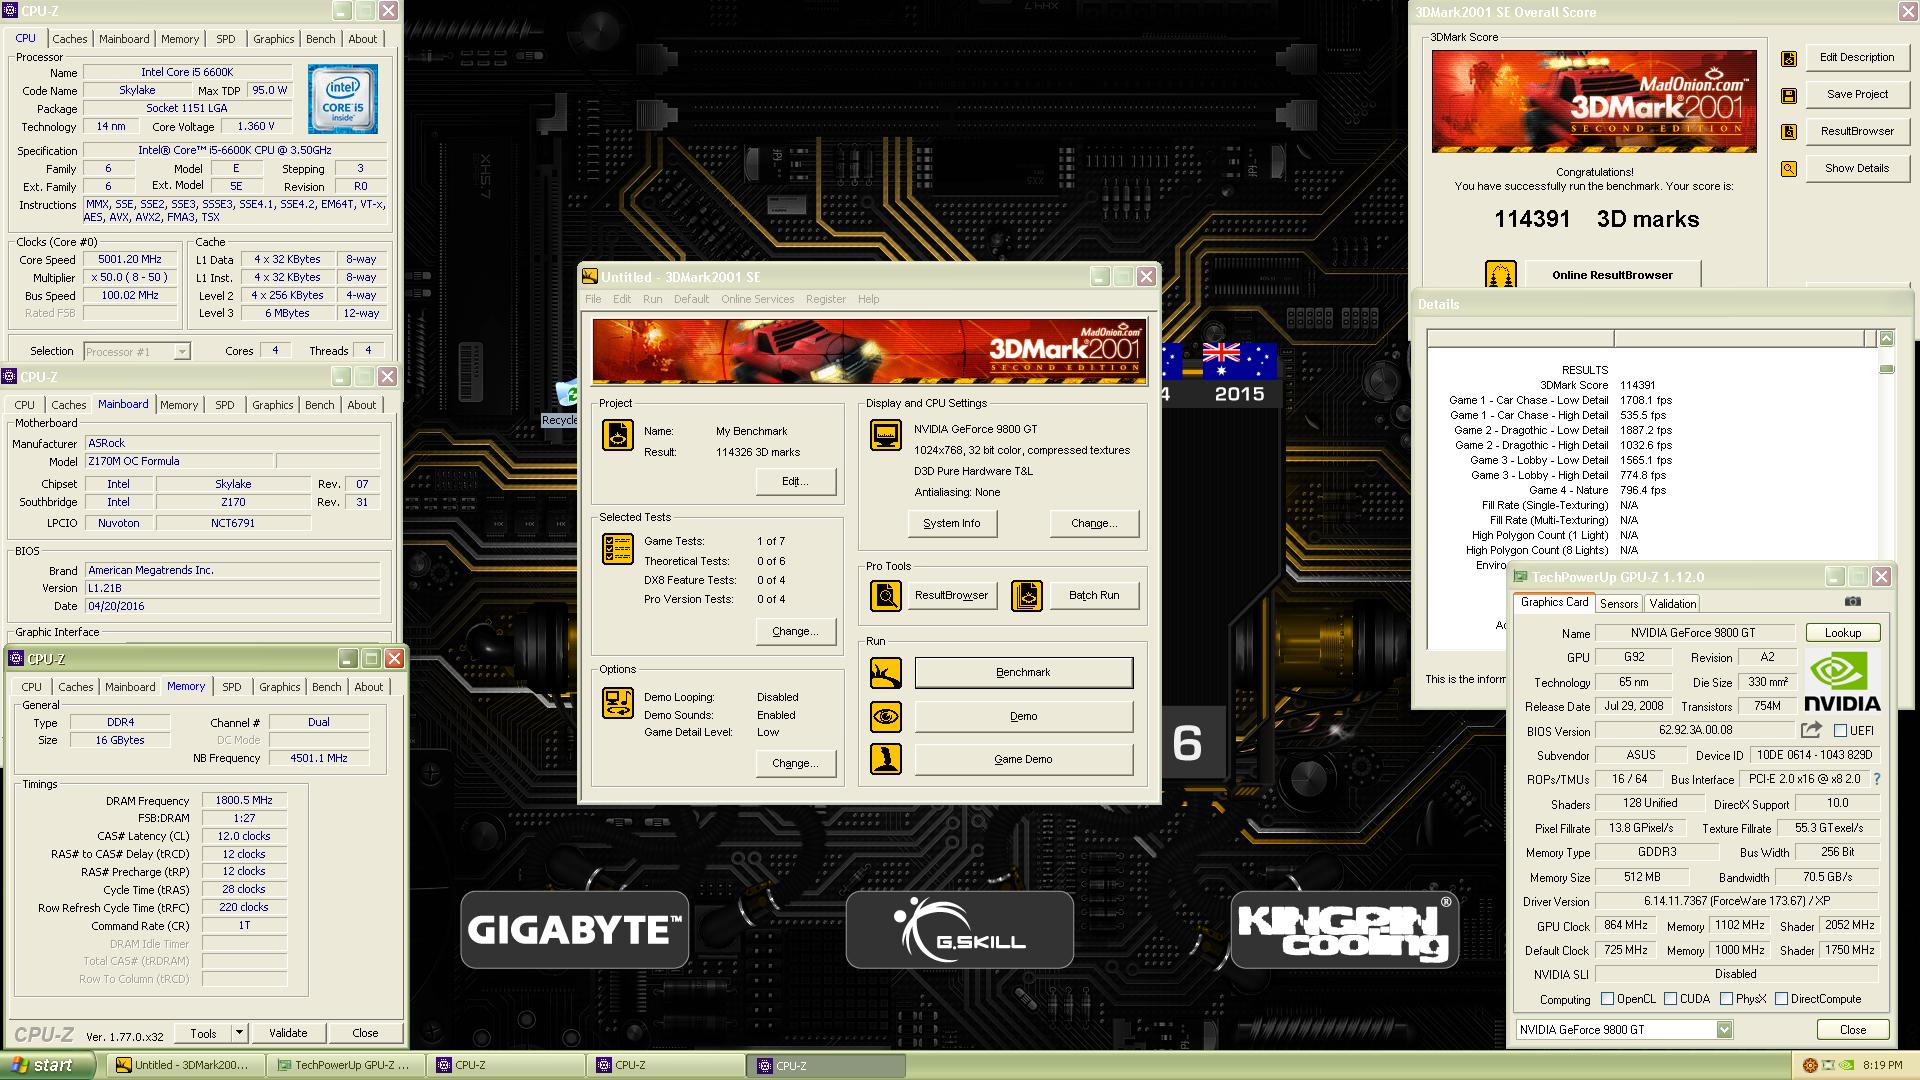1920x1080 pixels.
Task: Switch to Sensors tab in GPU-Z
Action: [x=1618, y=604]
